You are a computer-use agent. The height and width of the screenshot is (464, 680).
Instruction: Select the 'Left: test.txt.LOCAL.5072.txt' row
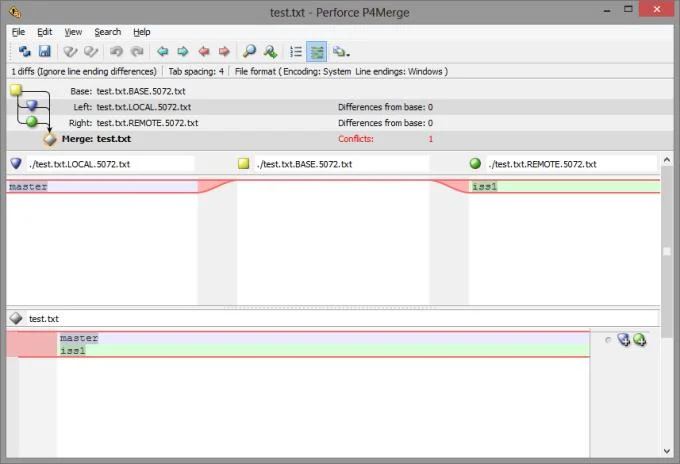pyautogui.click(x=340, y=107)
